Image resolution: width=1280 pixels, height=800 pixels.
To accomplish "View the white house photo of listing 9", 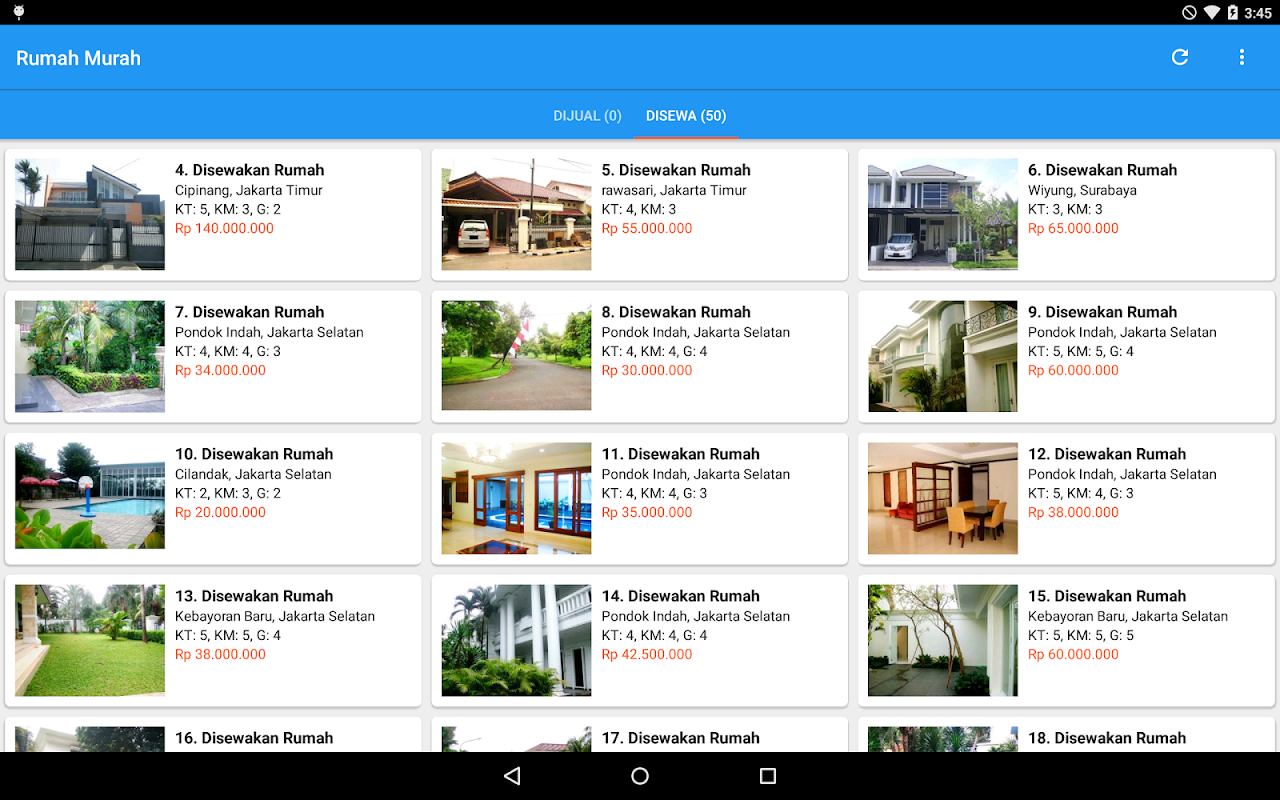I will click(x=943, y=356).
